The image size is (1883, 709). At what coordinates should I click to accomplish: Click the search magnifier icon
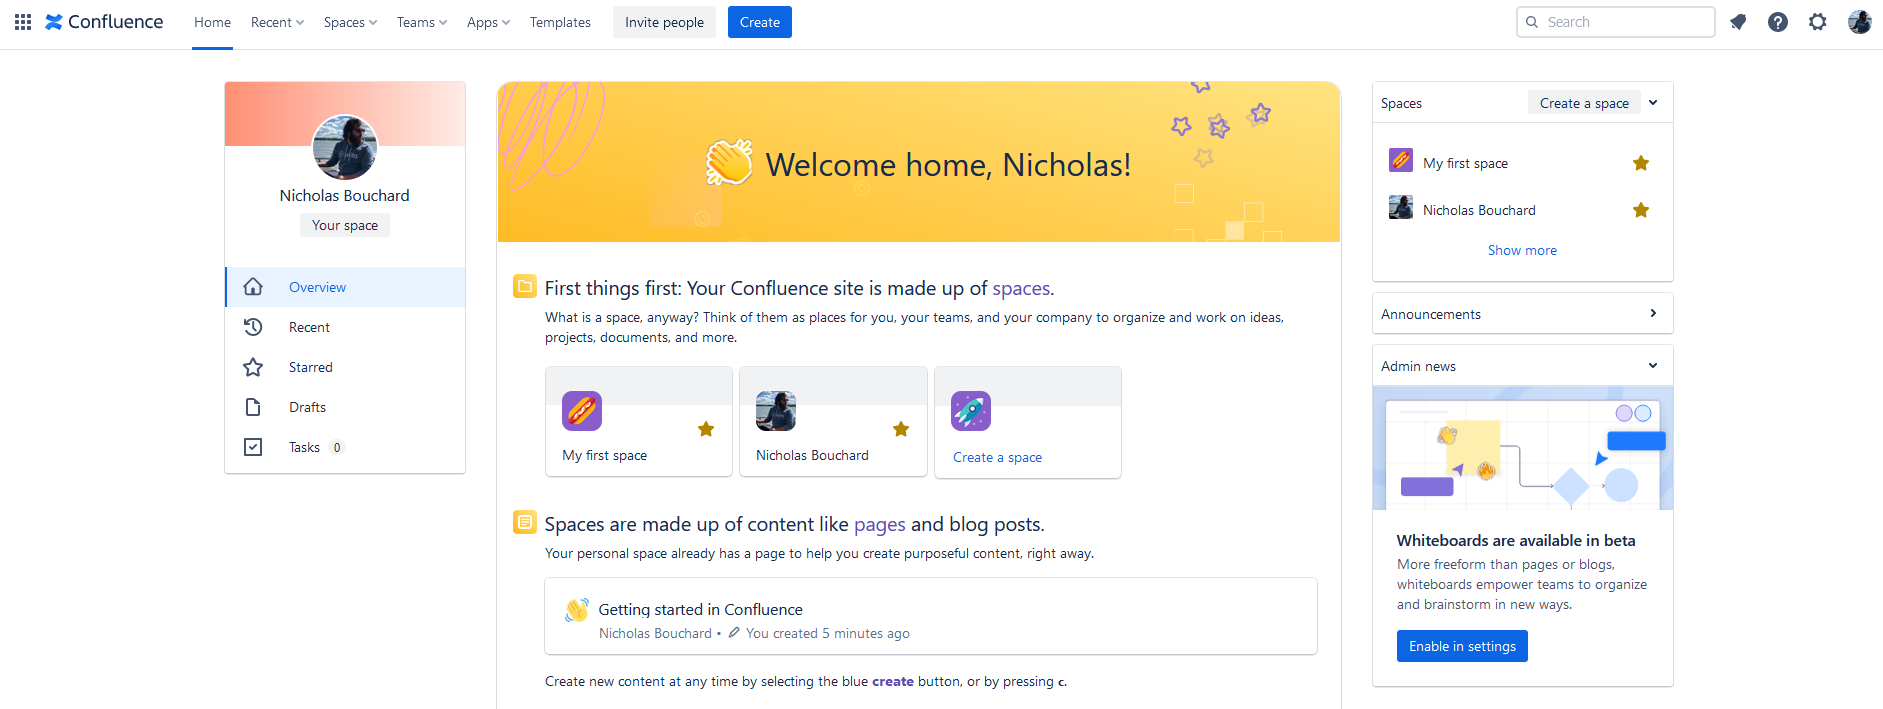click(x=1532, y=22)
